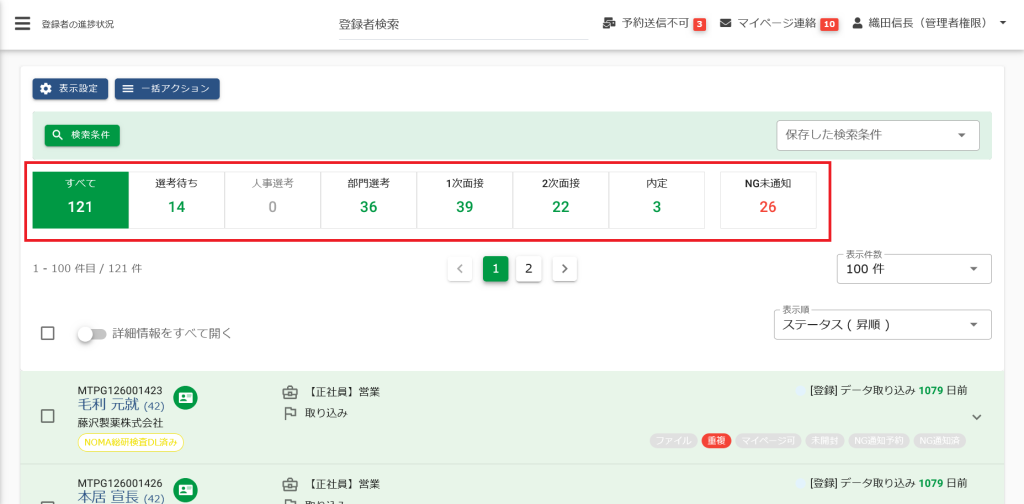The height and width of the screenshot is (504, 1024).
Task: Click the profile card icon next to 毛利 元就
Action: [185, 398]
